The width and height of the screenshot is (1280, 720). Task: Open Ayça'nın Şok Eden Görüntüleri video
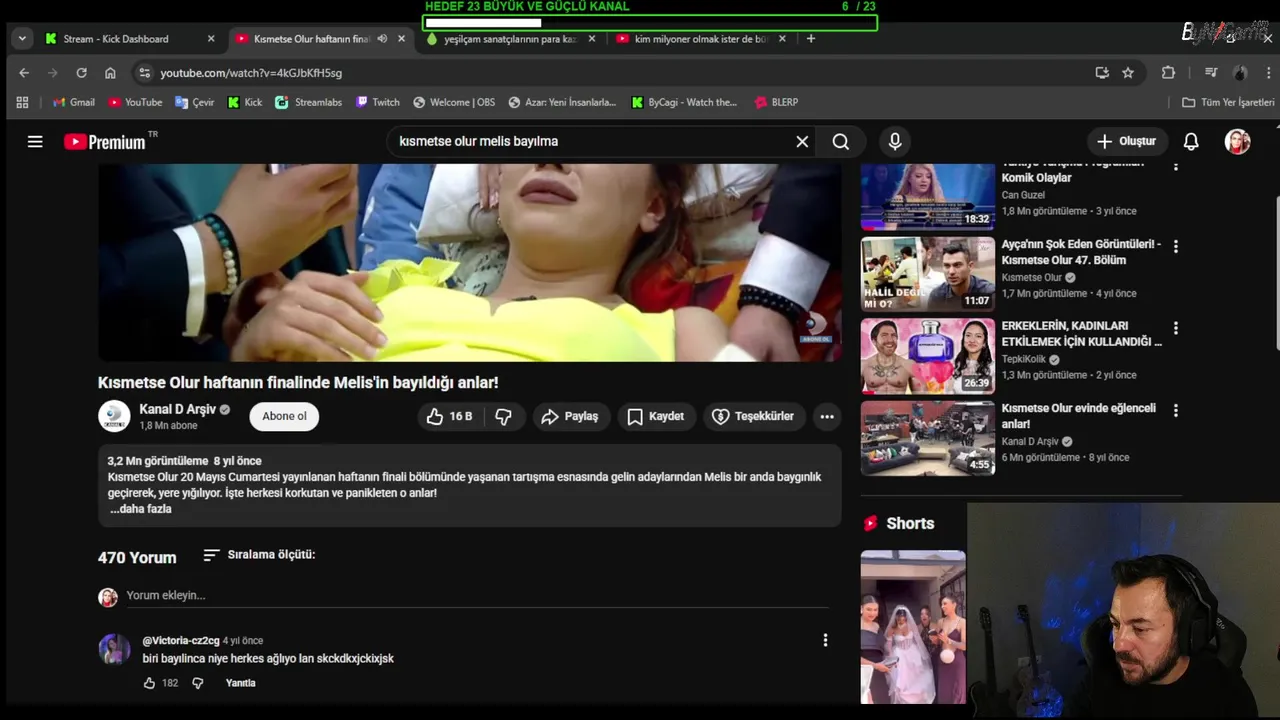point(928,274)
